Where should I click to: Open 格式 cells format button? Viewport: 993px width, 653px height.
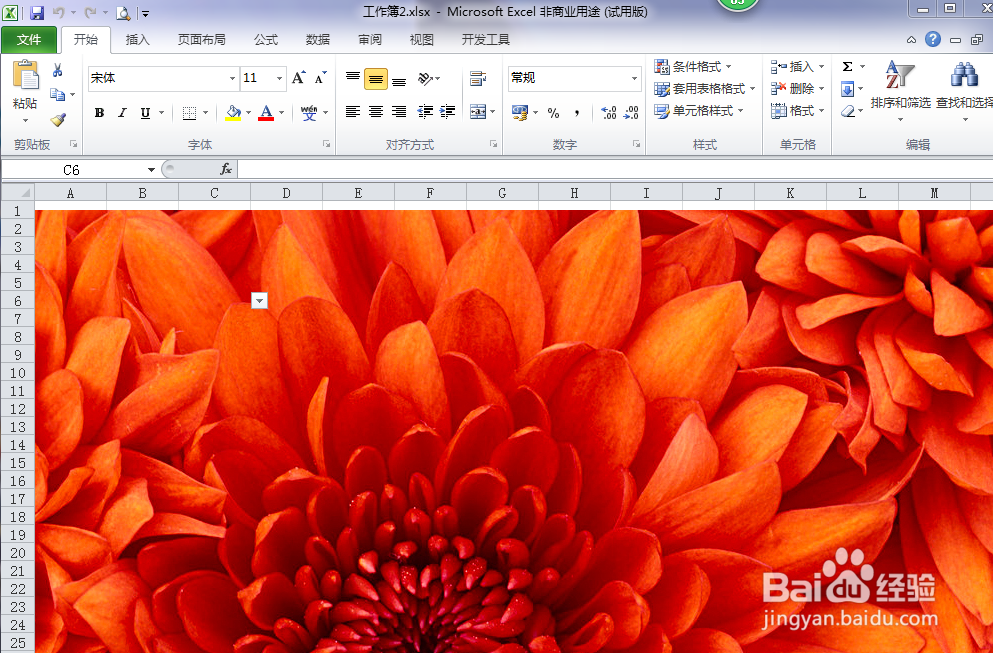797,111
